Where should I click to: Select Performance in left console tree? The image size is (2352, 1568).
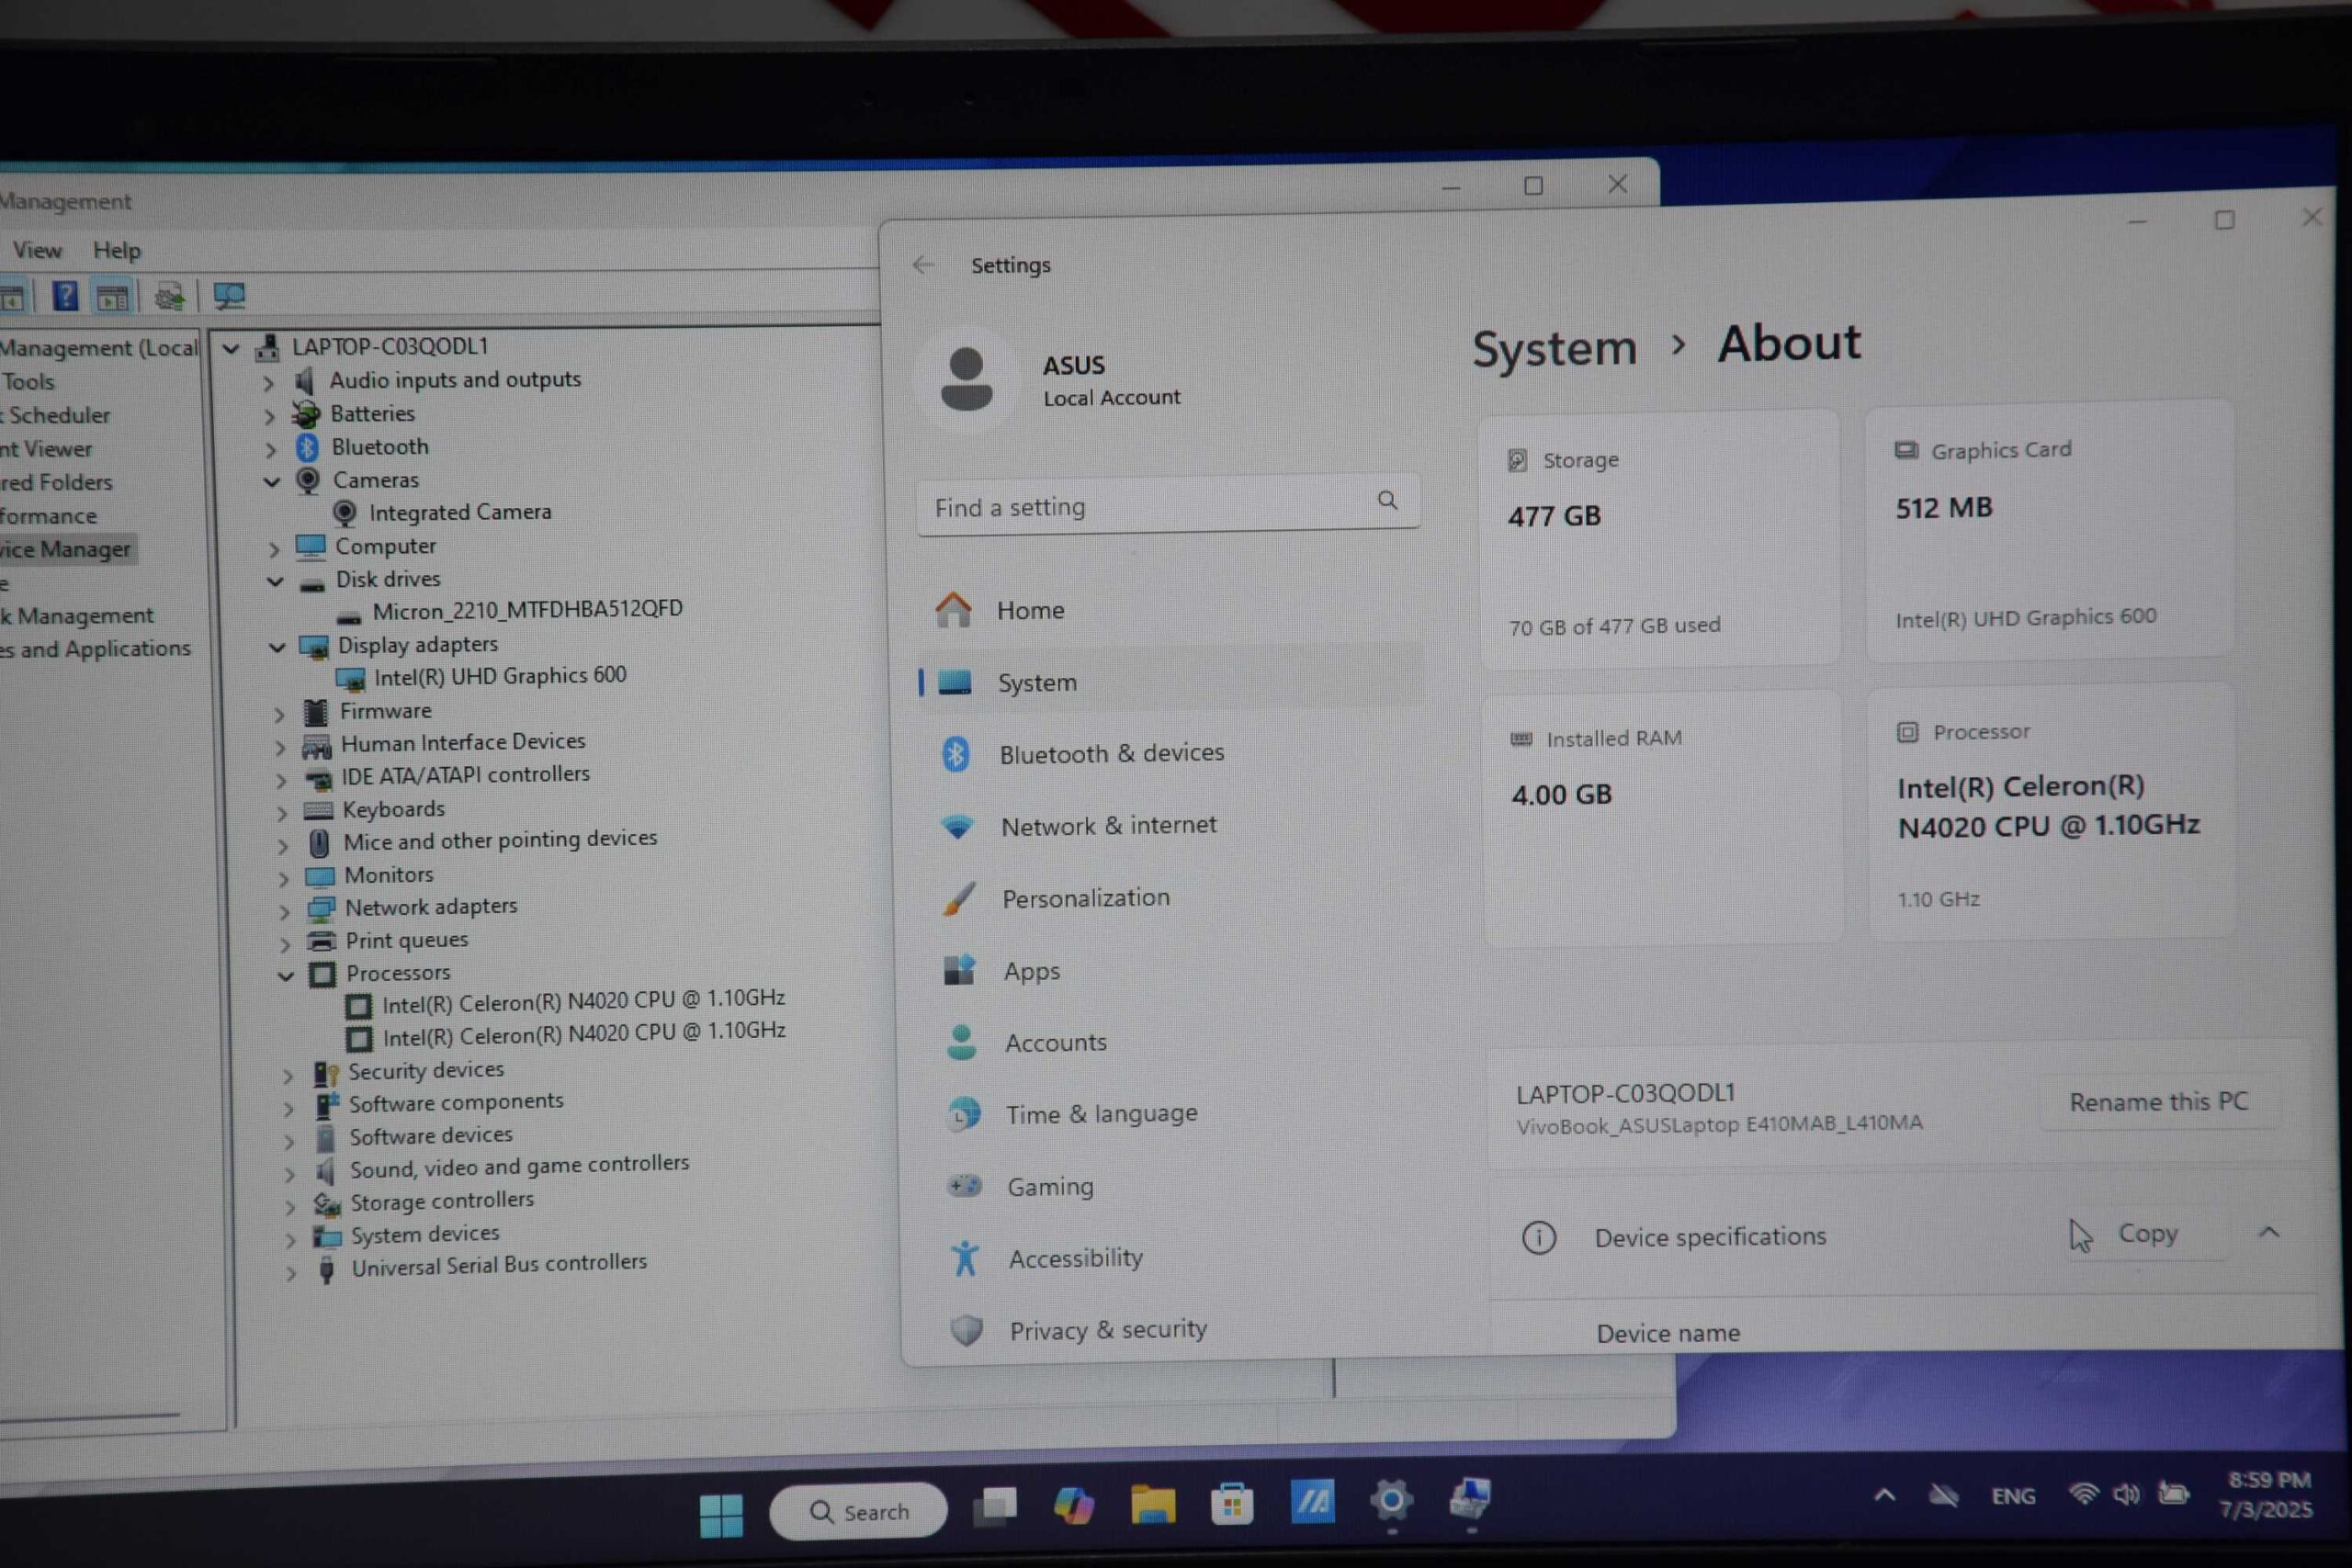click(48, 516)
